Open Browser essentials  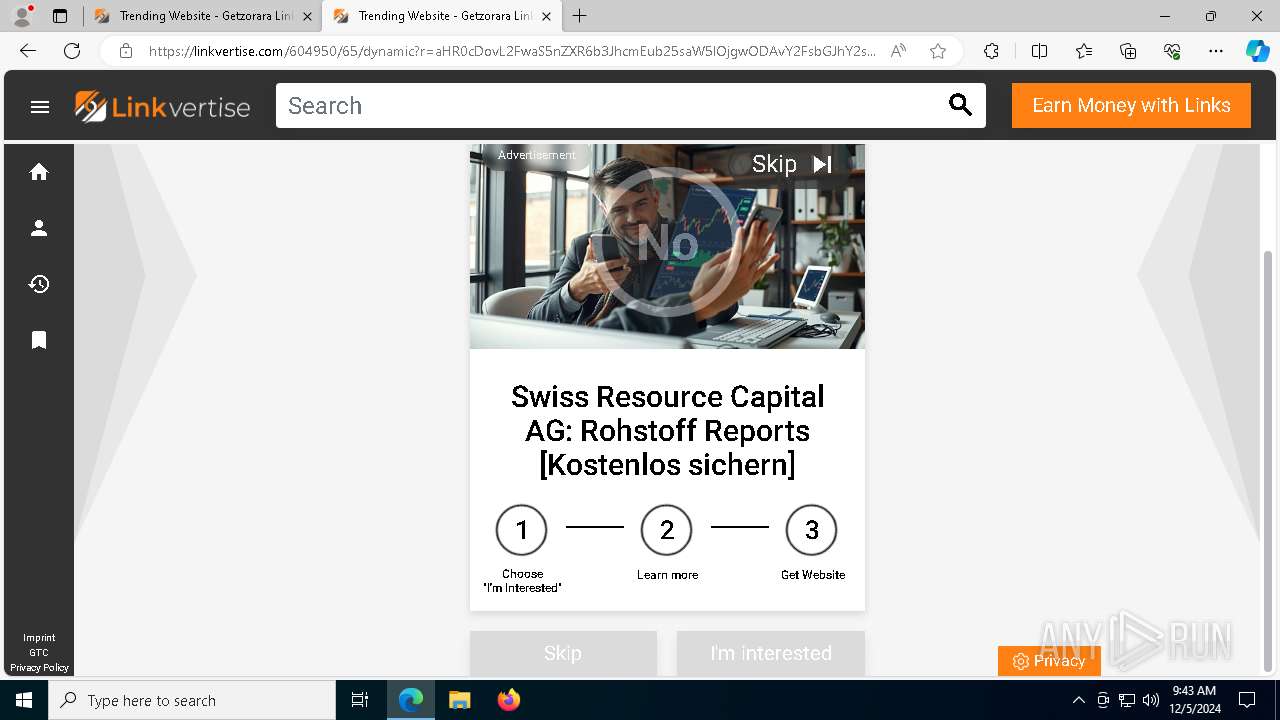pyautogui.click(x=1172, y=51)
